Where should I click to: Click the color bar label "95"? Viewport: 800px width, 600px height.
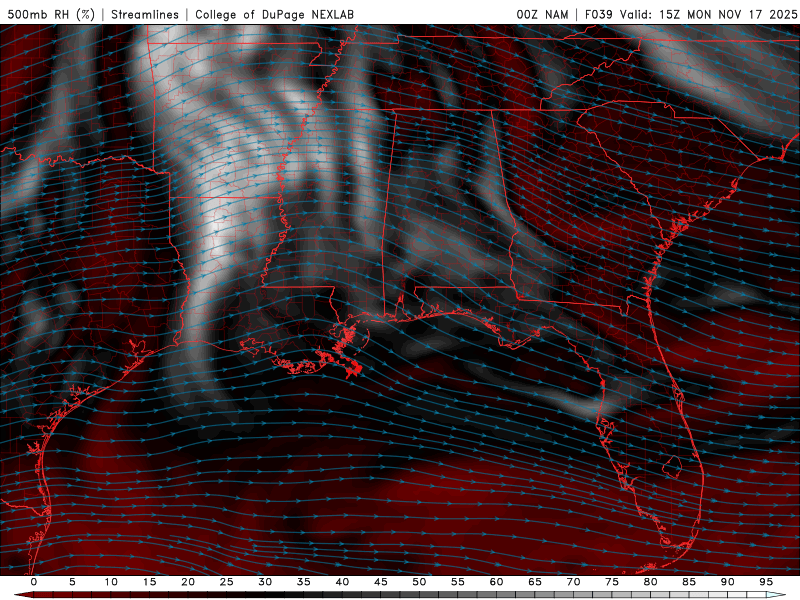click(x=766, y=582)
